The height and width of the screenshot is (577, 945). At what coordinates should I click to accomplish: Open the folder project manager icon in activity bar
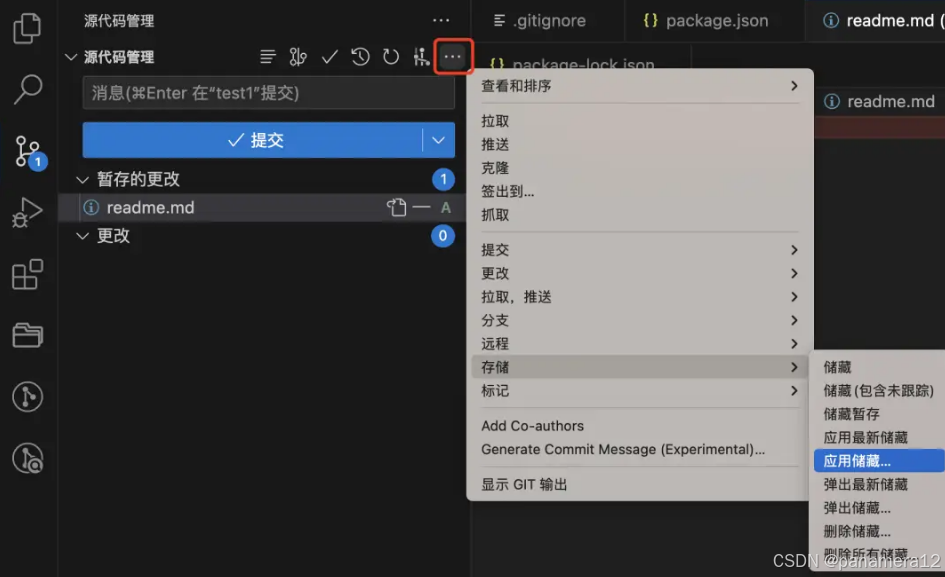(27, 335)
